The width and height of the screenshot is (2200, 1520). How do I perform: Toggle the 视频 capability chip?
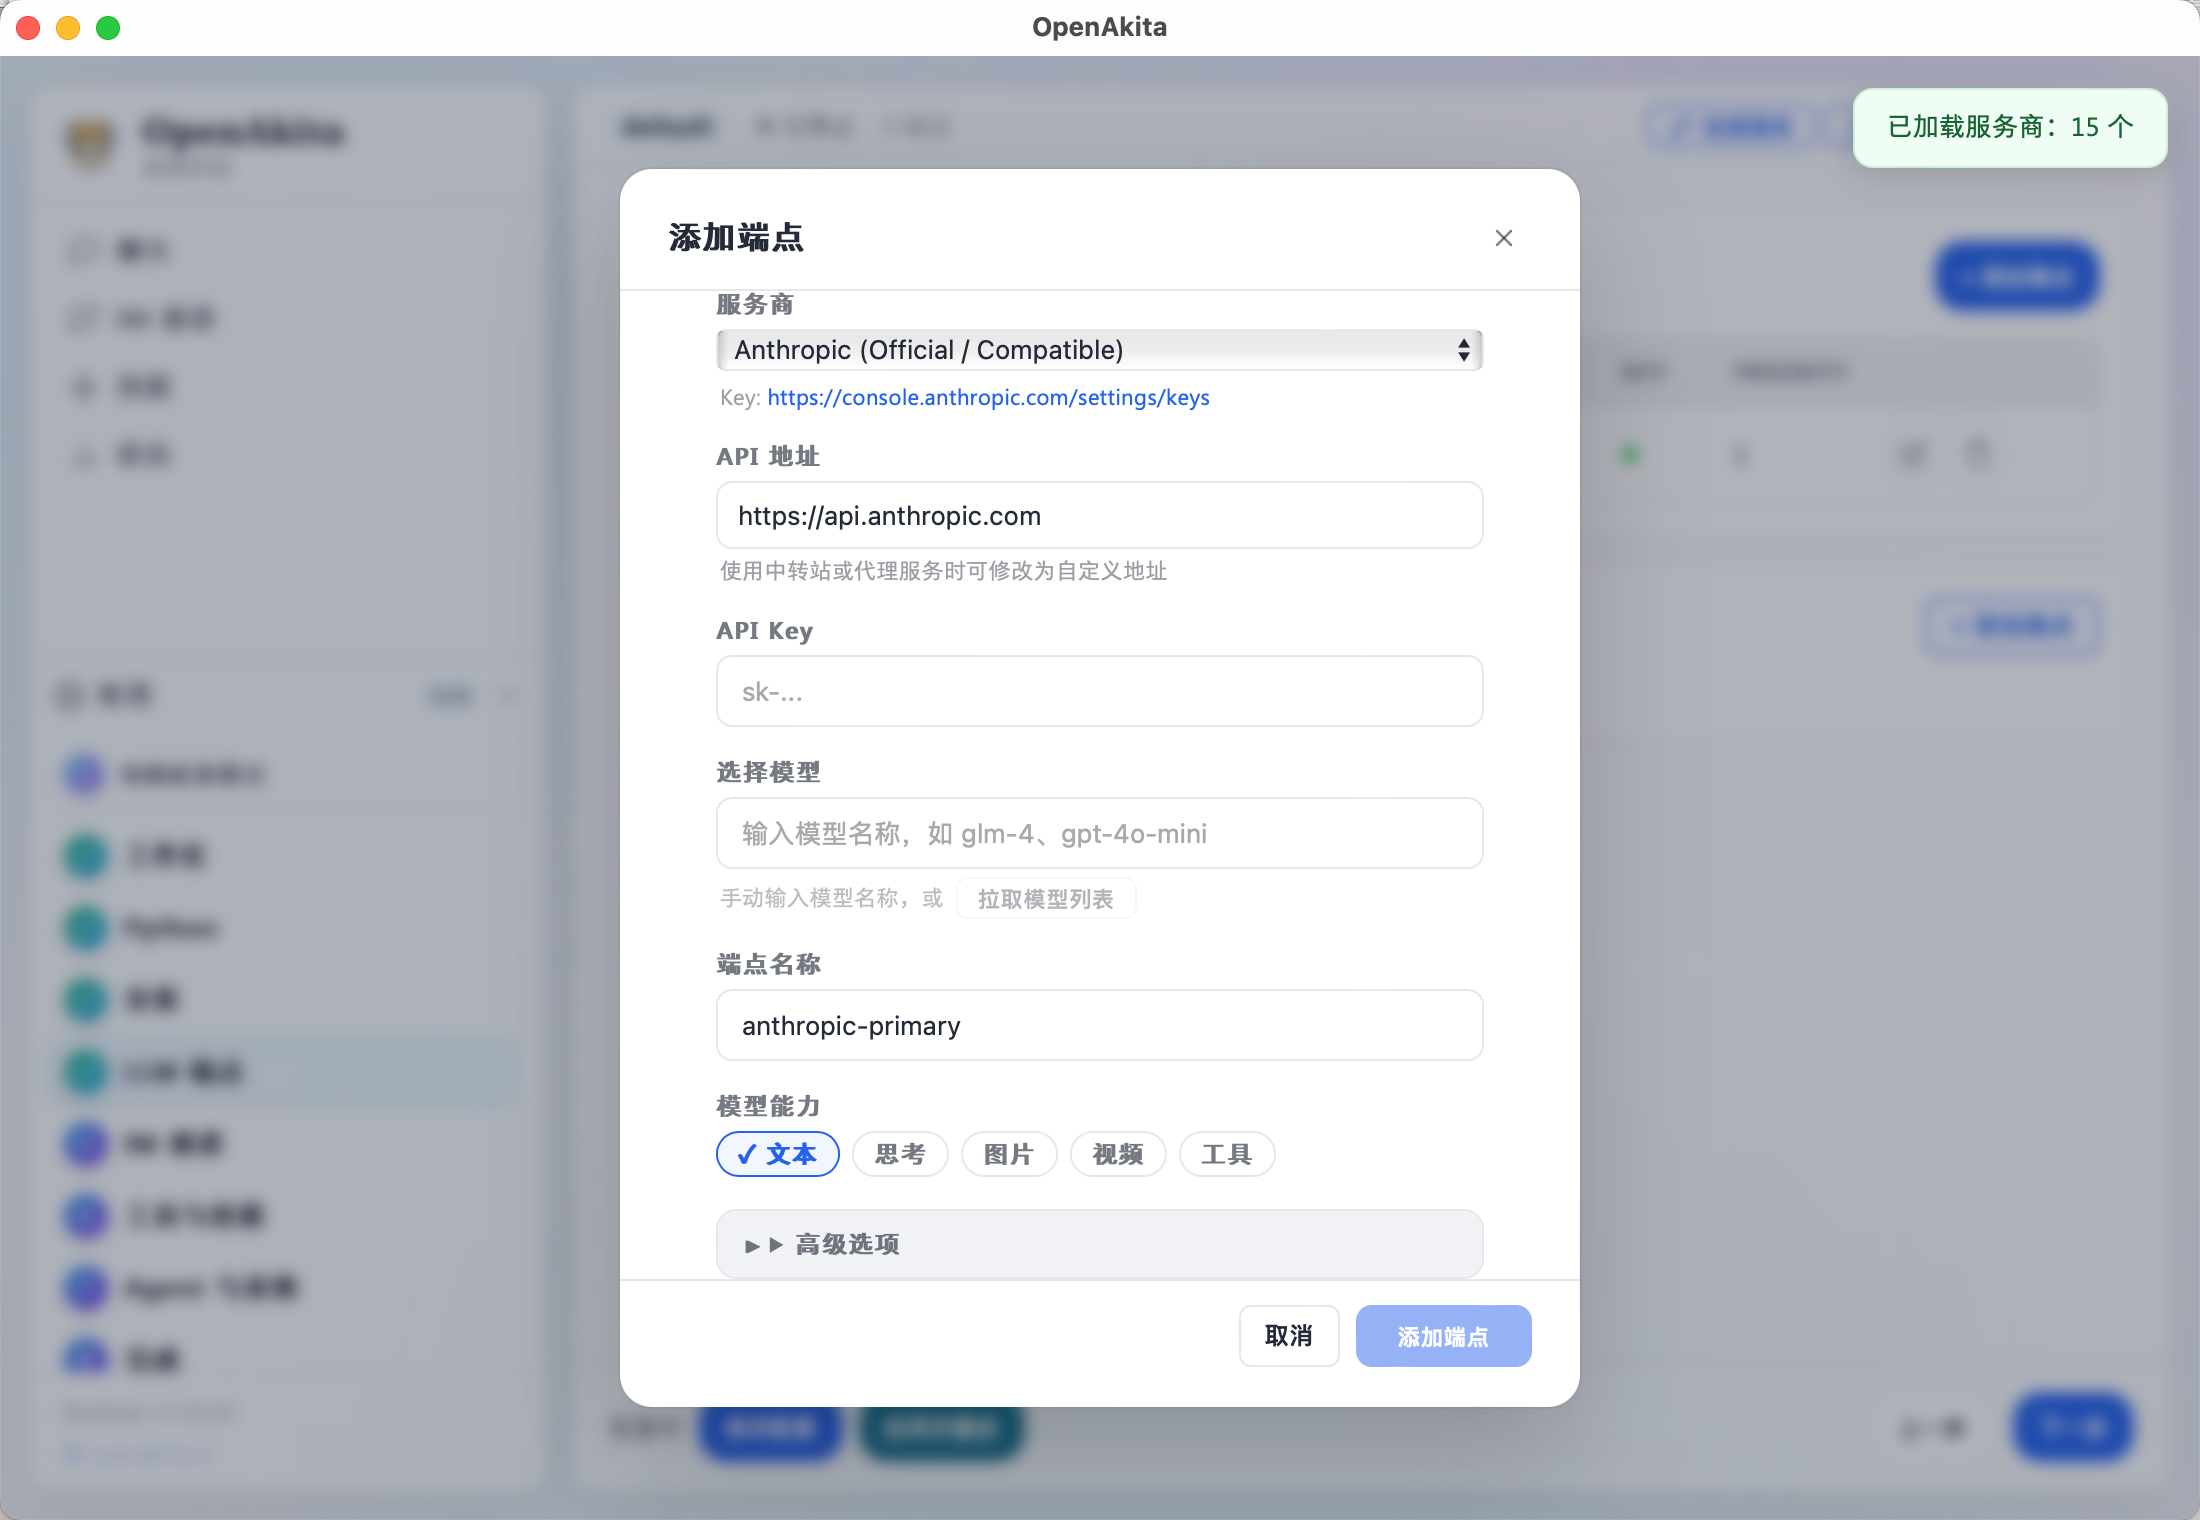[x=1117, y=1154]
